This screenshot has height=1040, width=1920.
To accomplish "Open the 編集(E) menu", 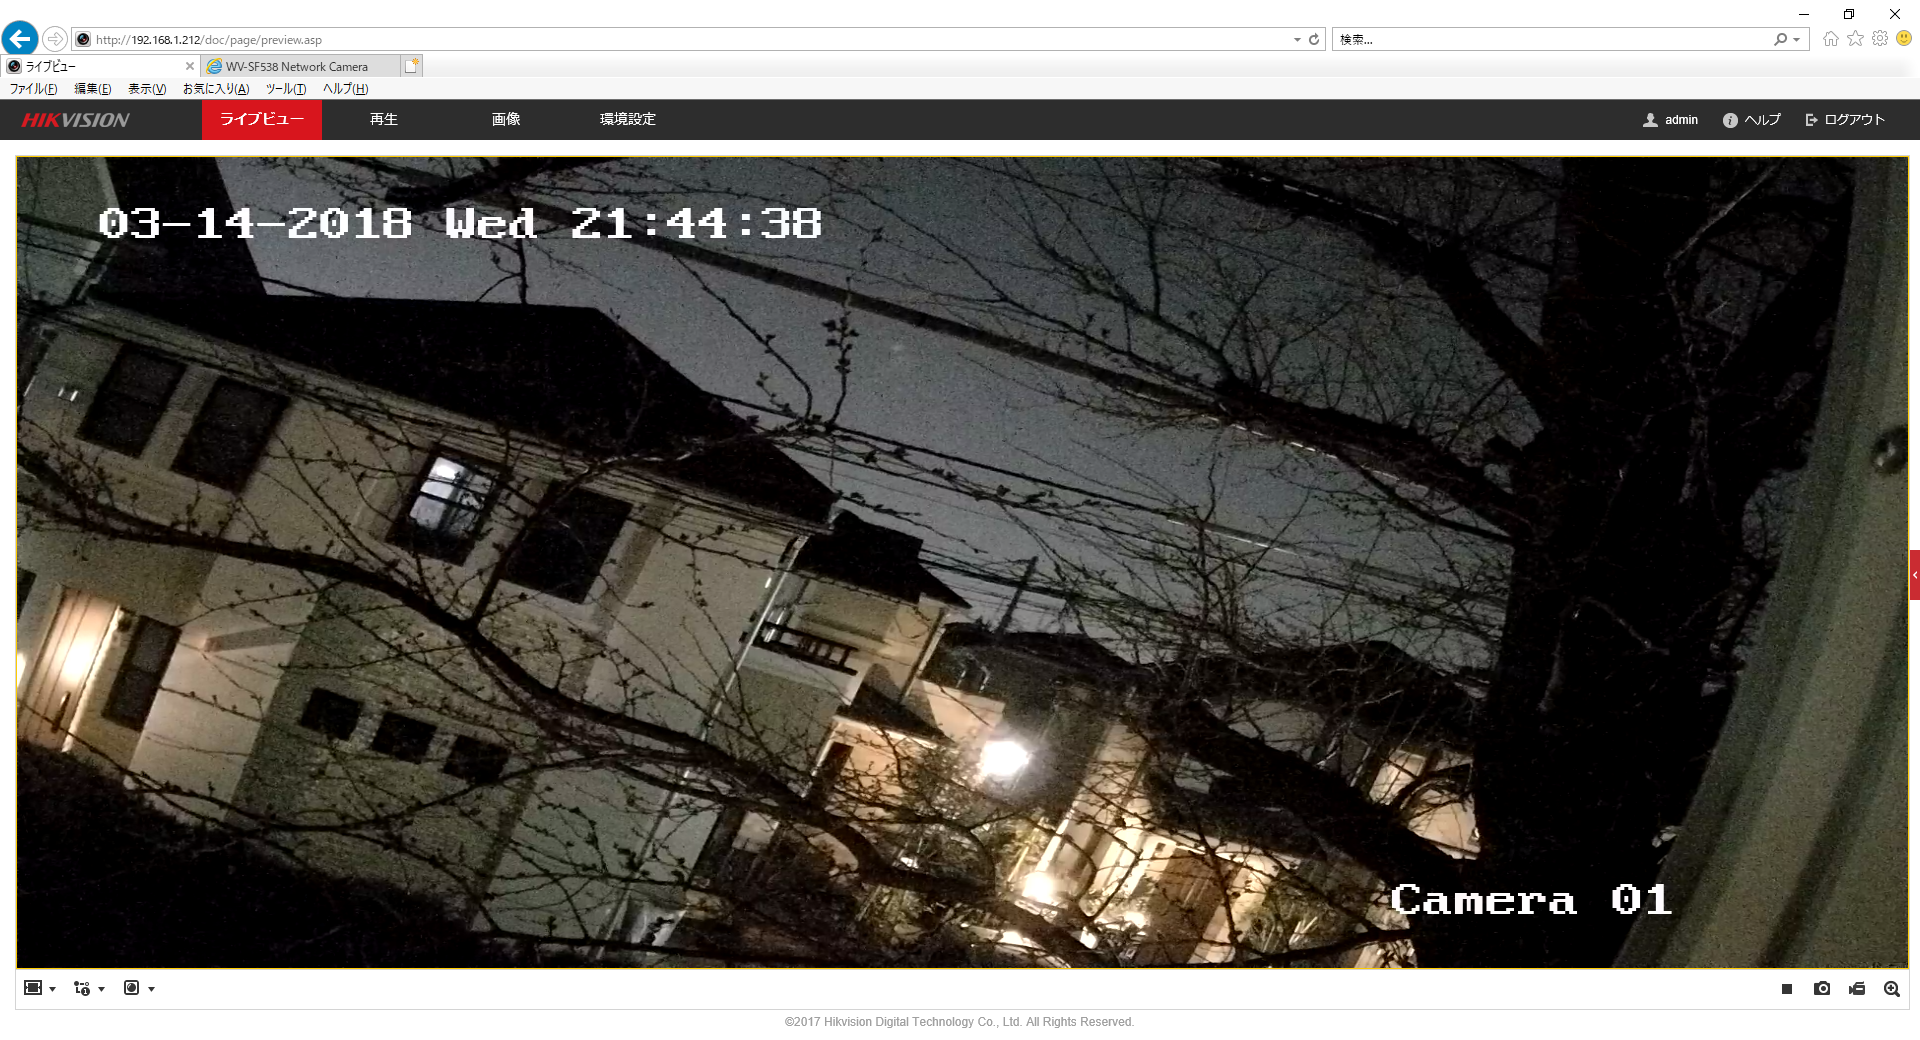I will (x=93, y=89).
